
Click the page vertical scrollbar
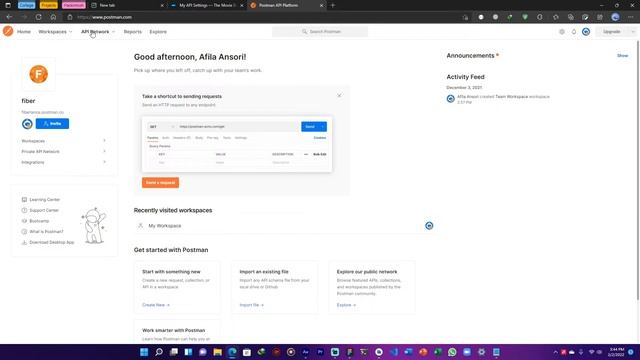(x=638, y=171)
